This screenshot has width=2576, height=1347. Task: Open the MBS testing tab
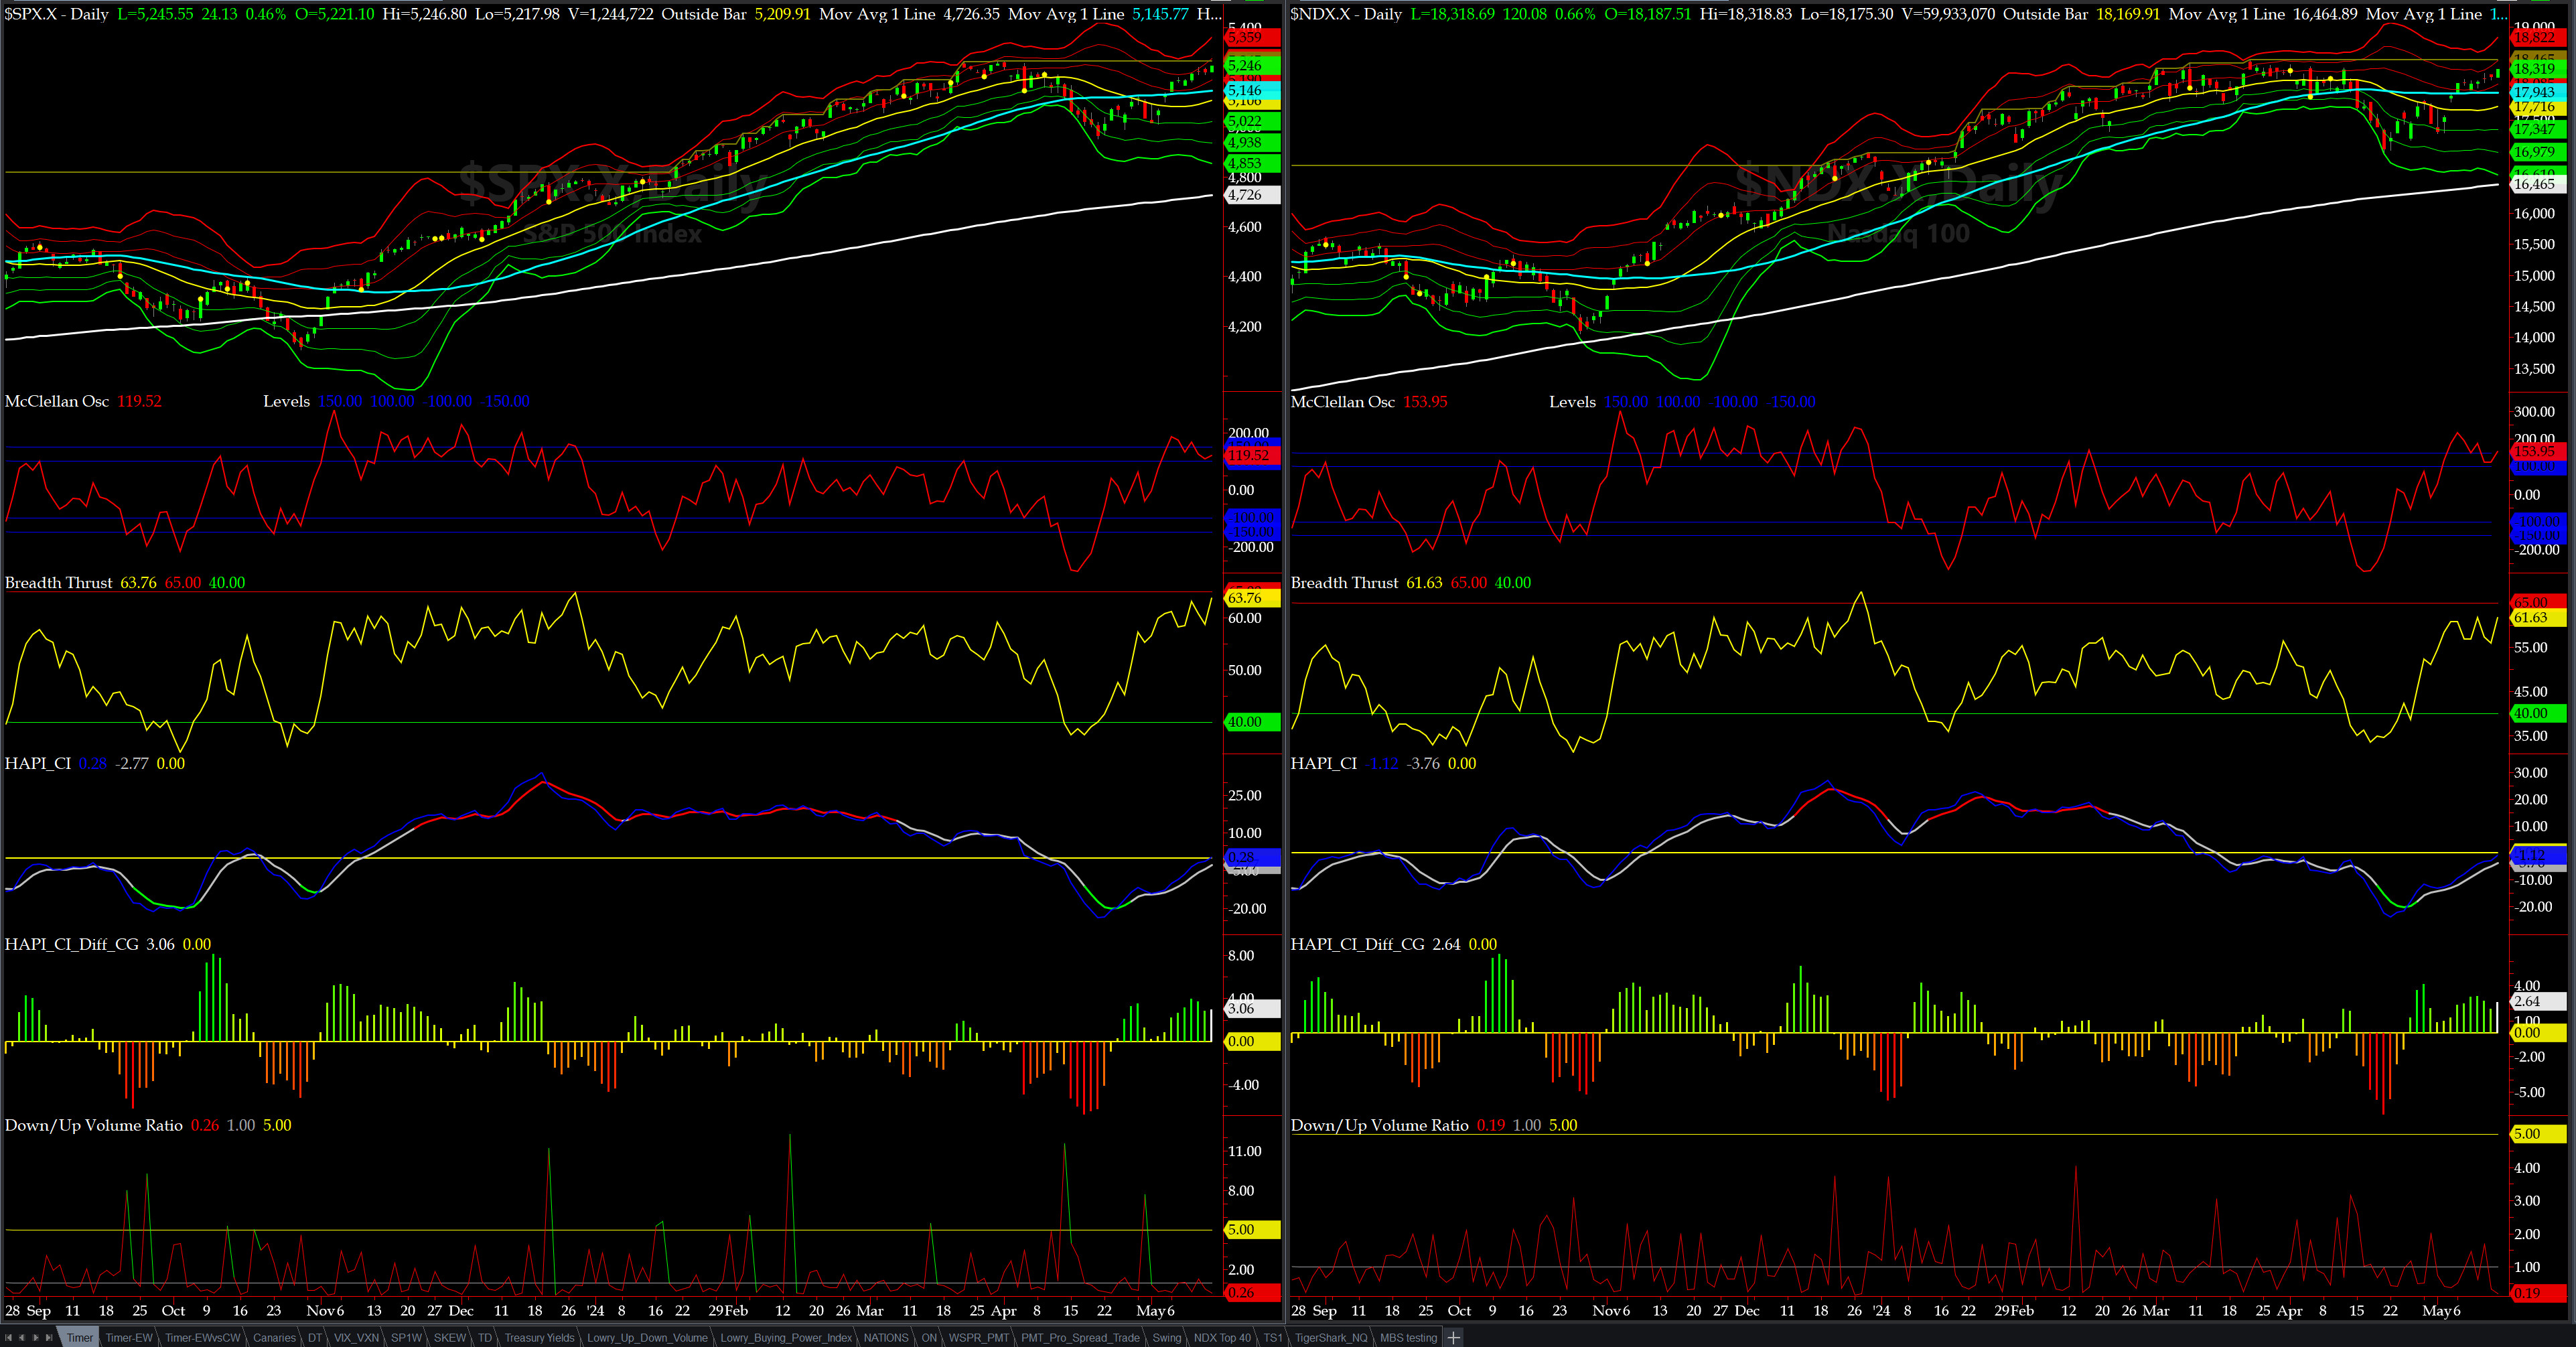point(1408,1338)
